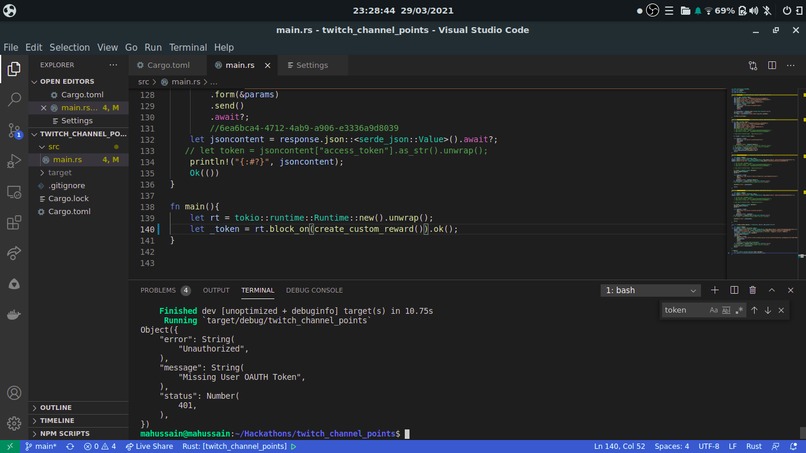Change language mode via Rust status item

754,446
